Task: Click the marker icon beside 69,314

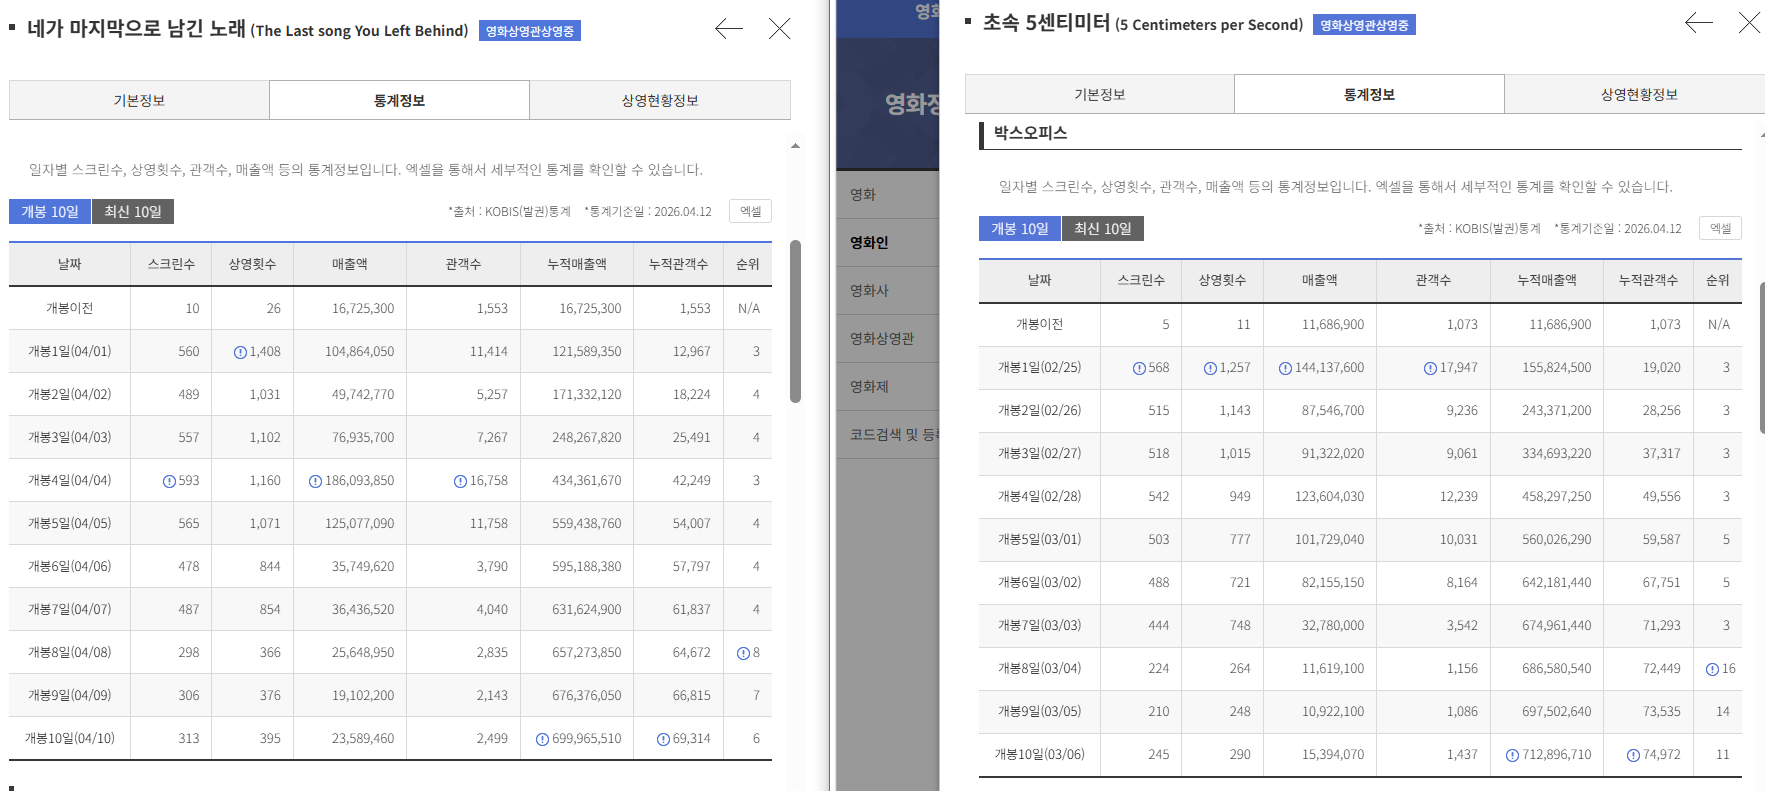Action: coord(663,739)
